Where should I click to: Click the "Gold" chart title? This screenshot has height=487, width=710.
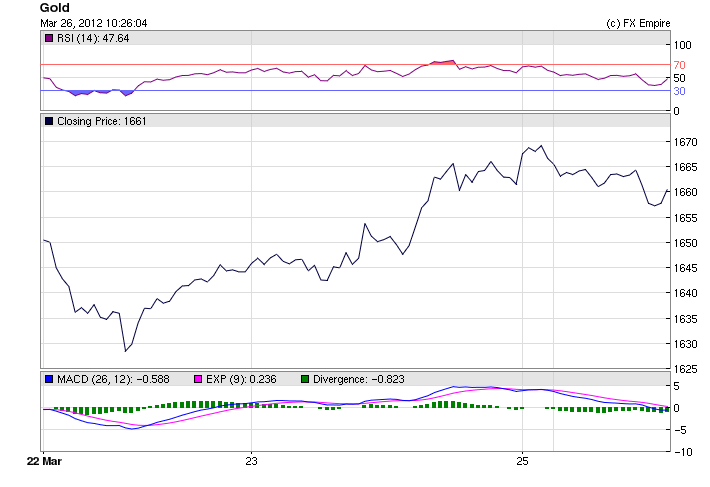point(54,8)
